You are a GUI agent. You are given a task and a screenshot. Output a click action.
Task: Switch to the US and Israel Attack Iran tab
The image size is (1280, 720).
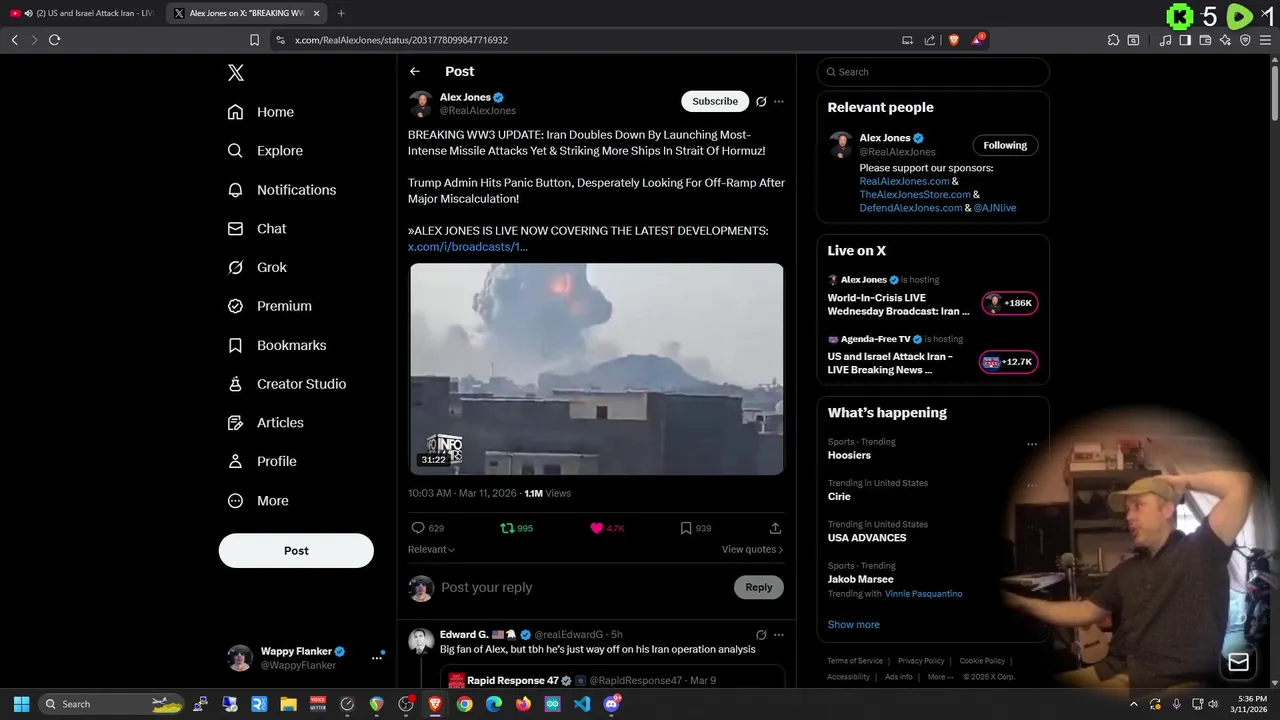[80, 13]
